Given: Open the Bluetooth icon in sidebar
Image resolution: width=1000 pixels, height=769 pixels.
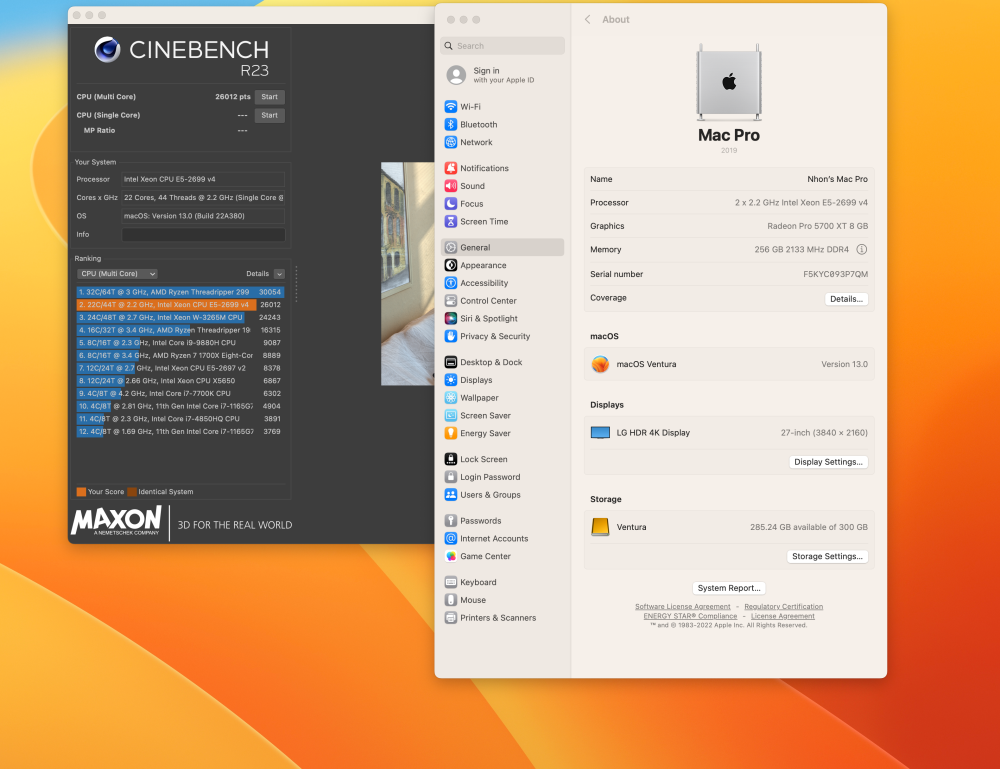Looking at the screenshot, I should 450,124.
